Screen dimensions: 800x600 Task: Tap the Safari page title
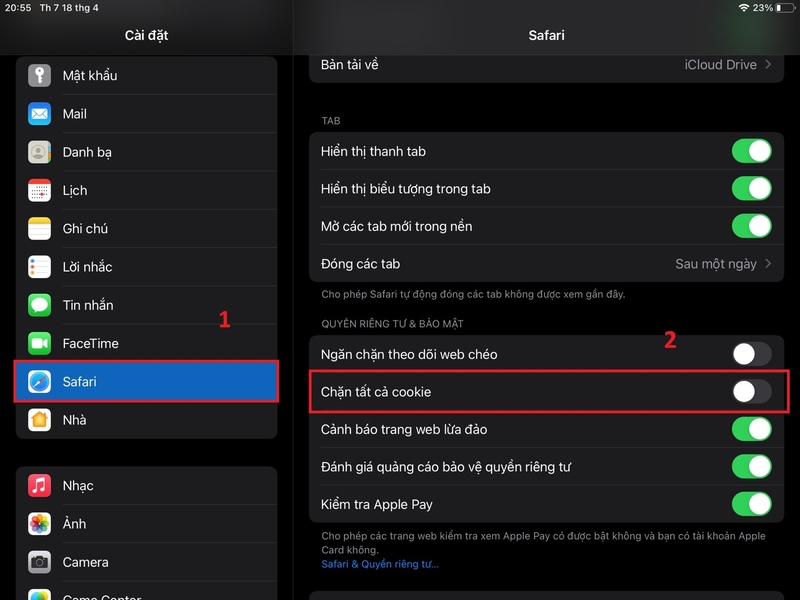546,35
